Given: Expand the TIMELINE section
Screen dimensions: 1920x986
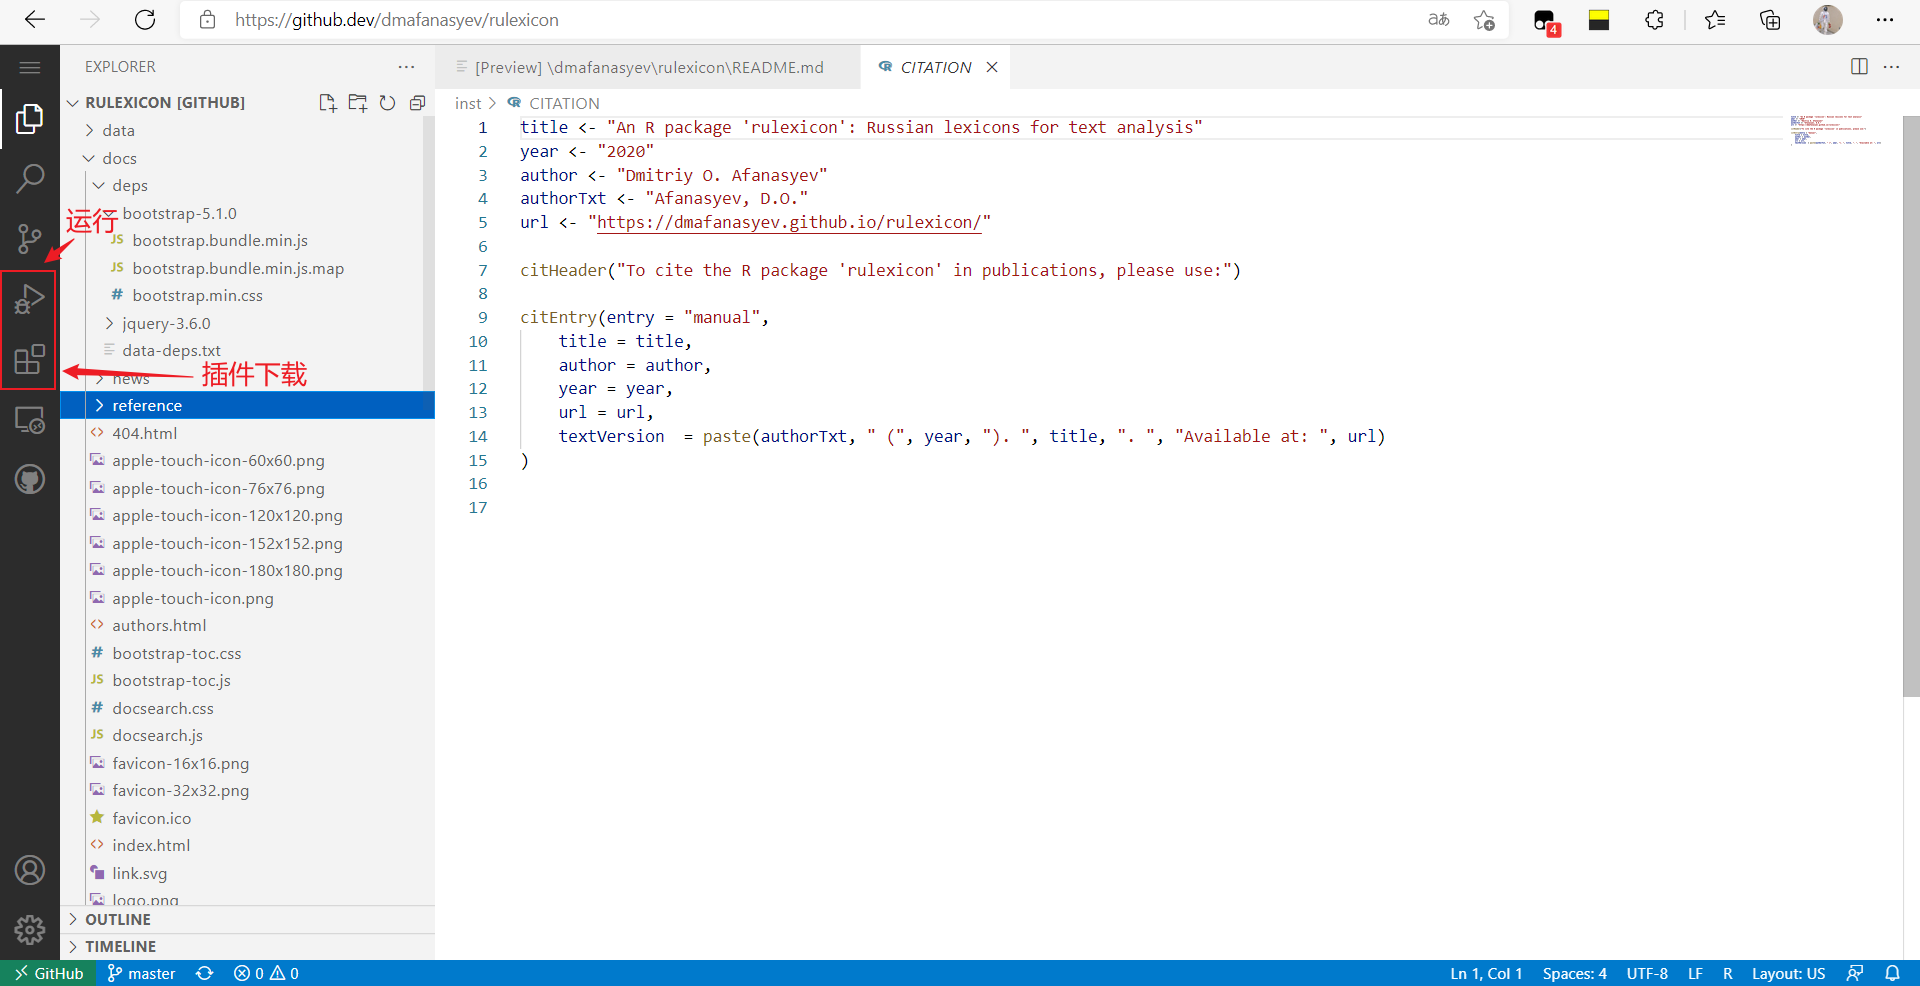Looking at the screenshot, I should coord(120,947).
